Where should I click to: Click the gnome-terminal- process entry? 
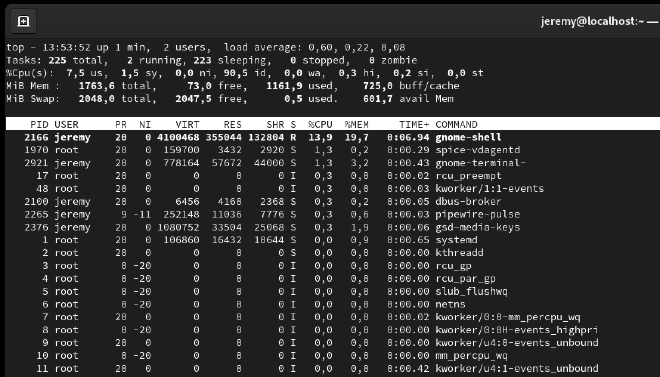[x=481, y=163]
